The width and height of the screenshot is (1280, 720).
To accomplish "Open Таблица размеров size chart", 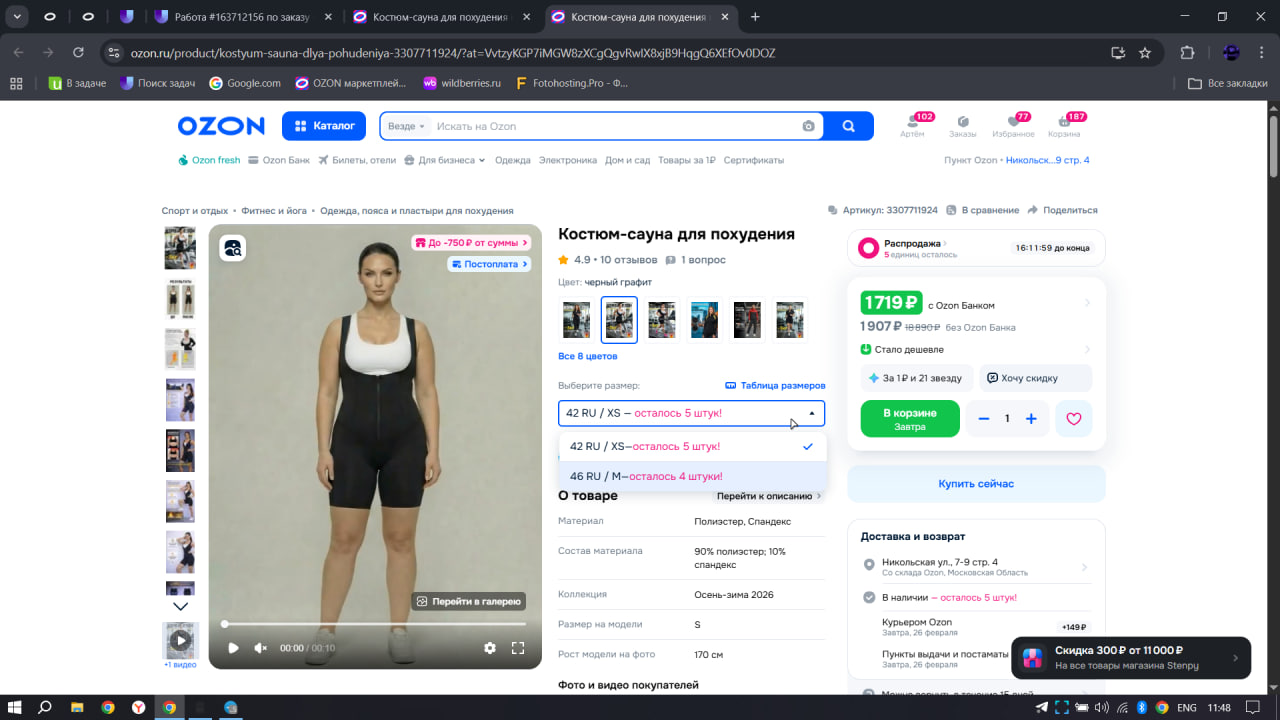I will coord(775,385).
